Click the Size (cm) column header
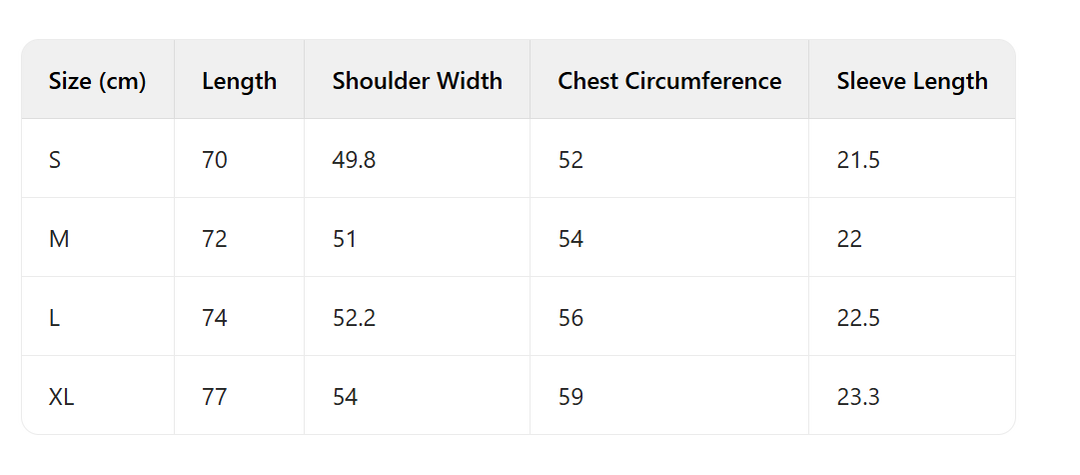The height and width of the screenshot is (475, 1080). tap(97, 81)
